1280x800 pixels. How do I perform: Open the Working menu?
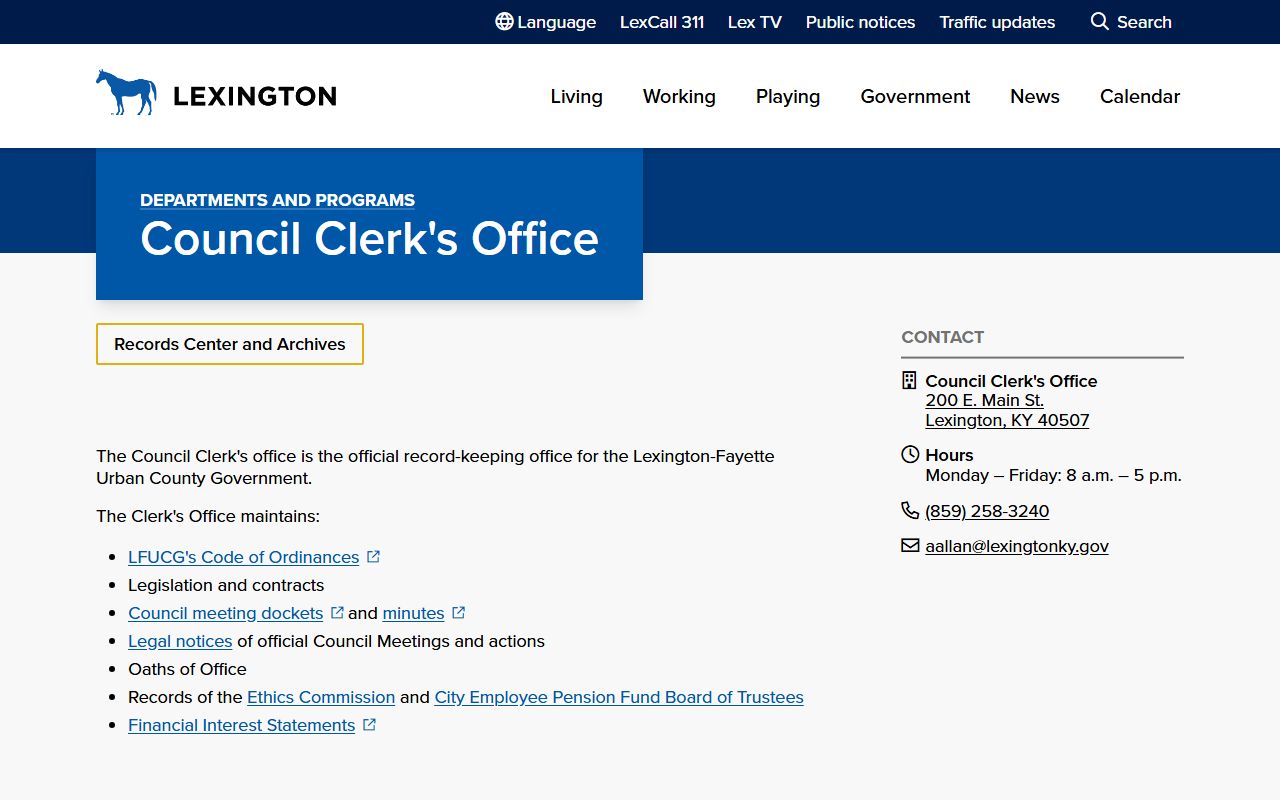click(679, 97)
